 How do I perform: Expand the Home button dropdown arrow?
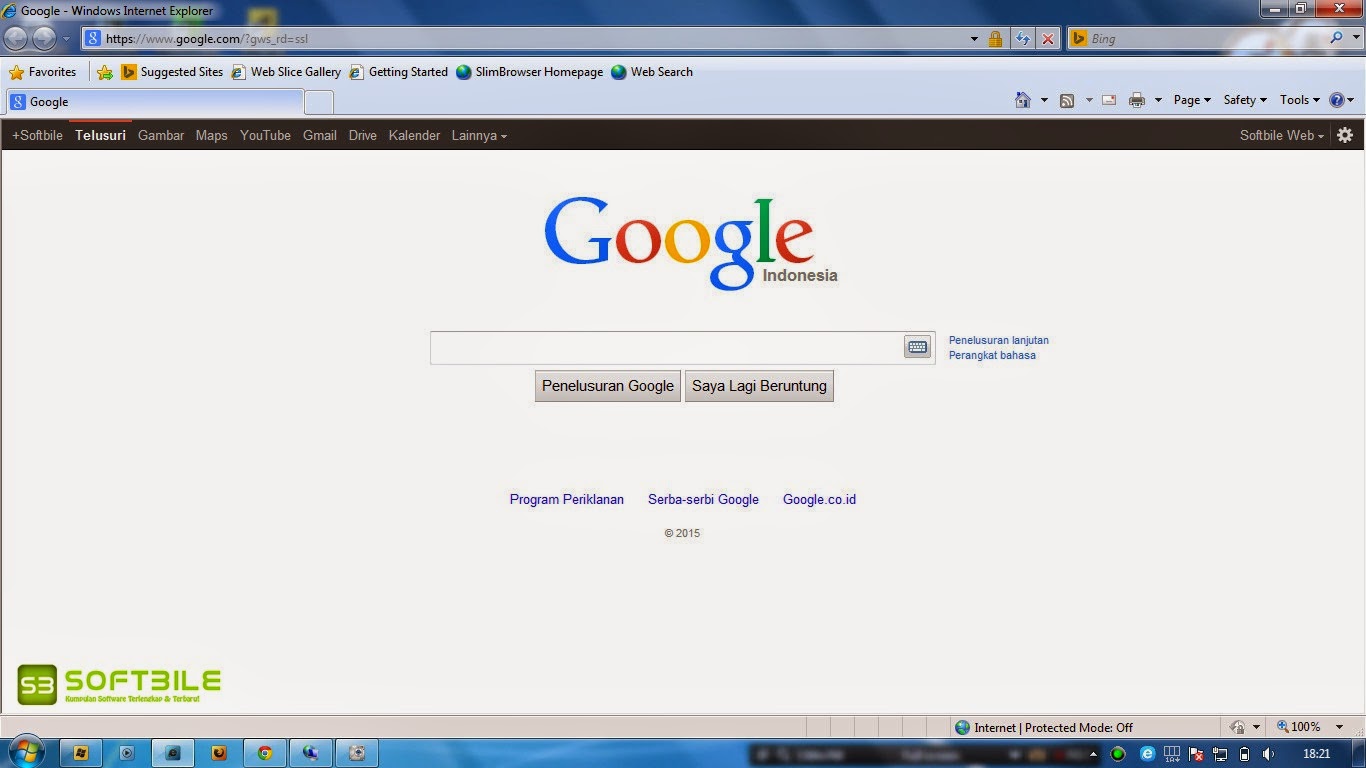tap(1044, 100)
